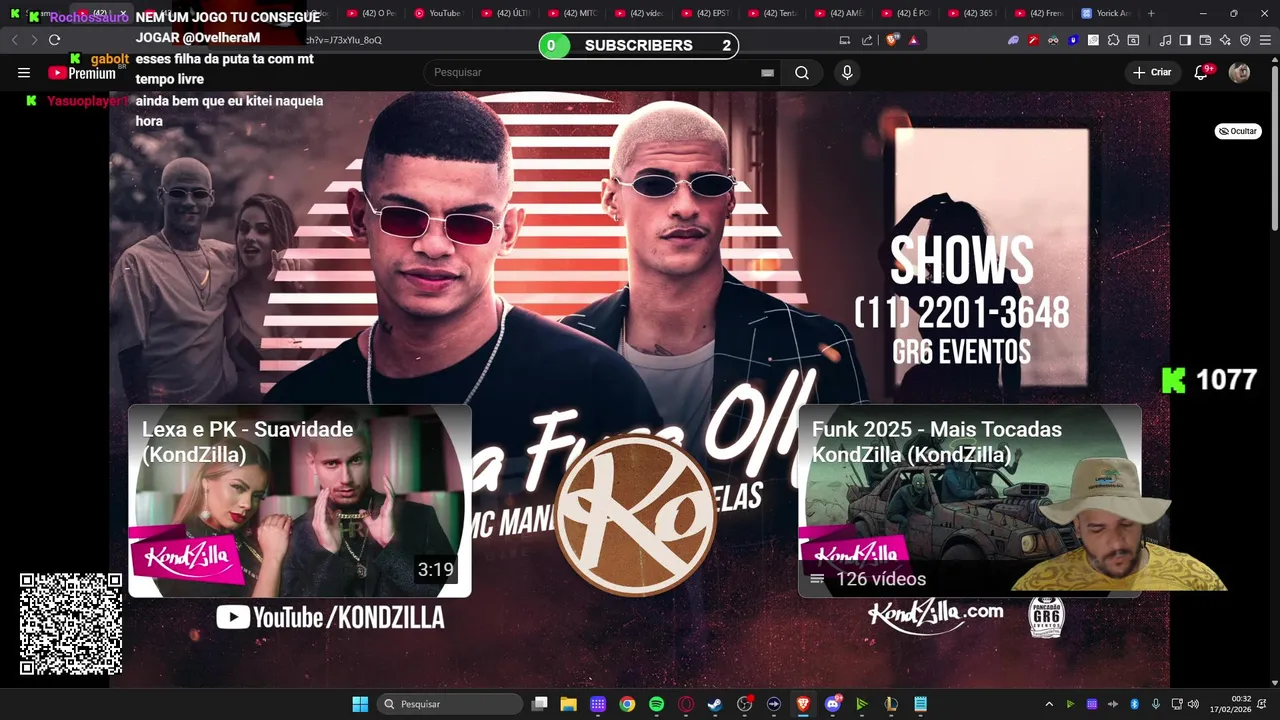
Task: Open the Brave VPN shield icon
Action: [1245, 40]
